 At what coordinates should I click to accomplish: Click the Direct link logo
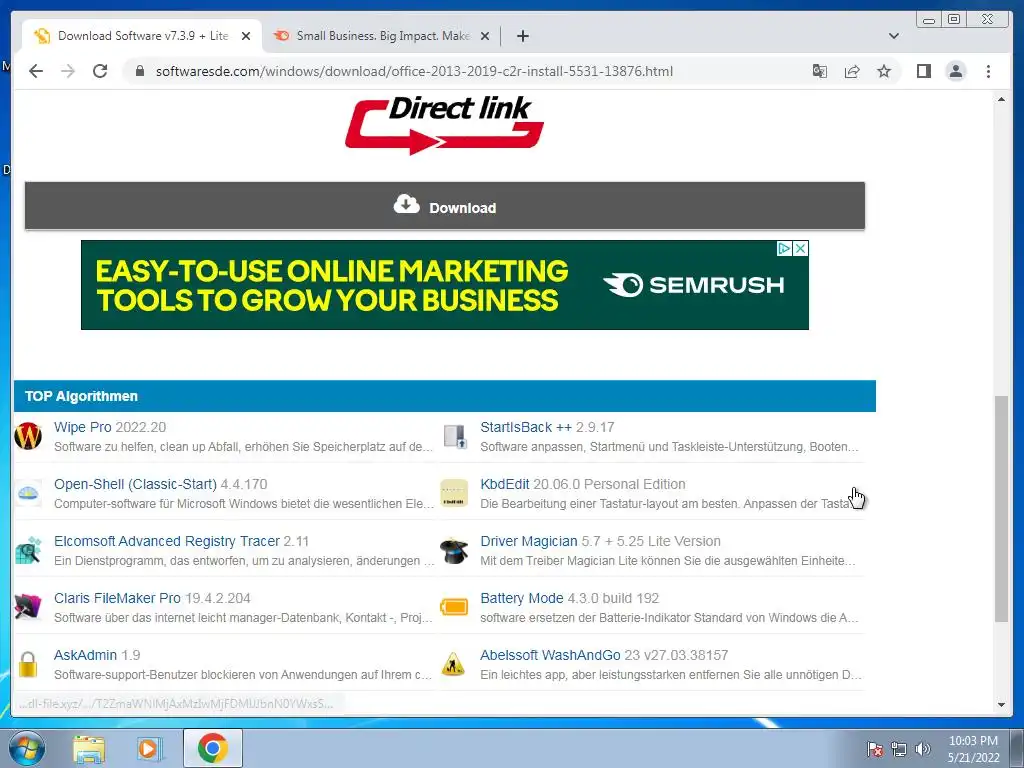[x=444, y=125]
